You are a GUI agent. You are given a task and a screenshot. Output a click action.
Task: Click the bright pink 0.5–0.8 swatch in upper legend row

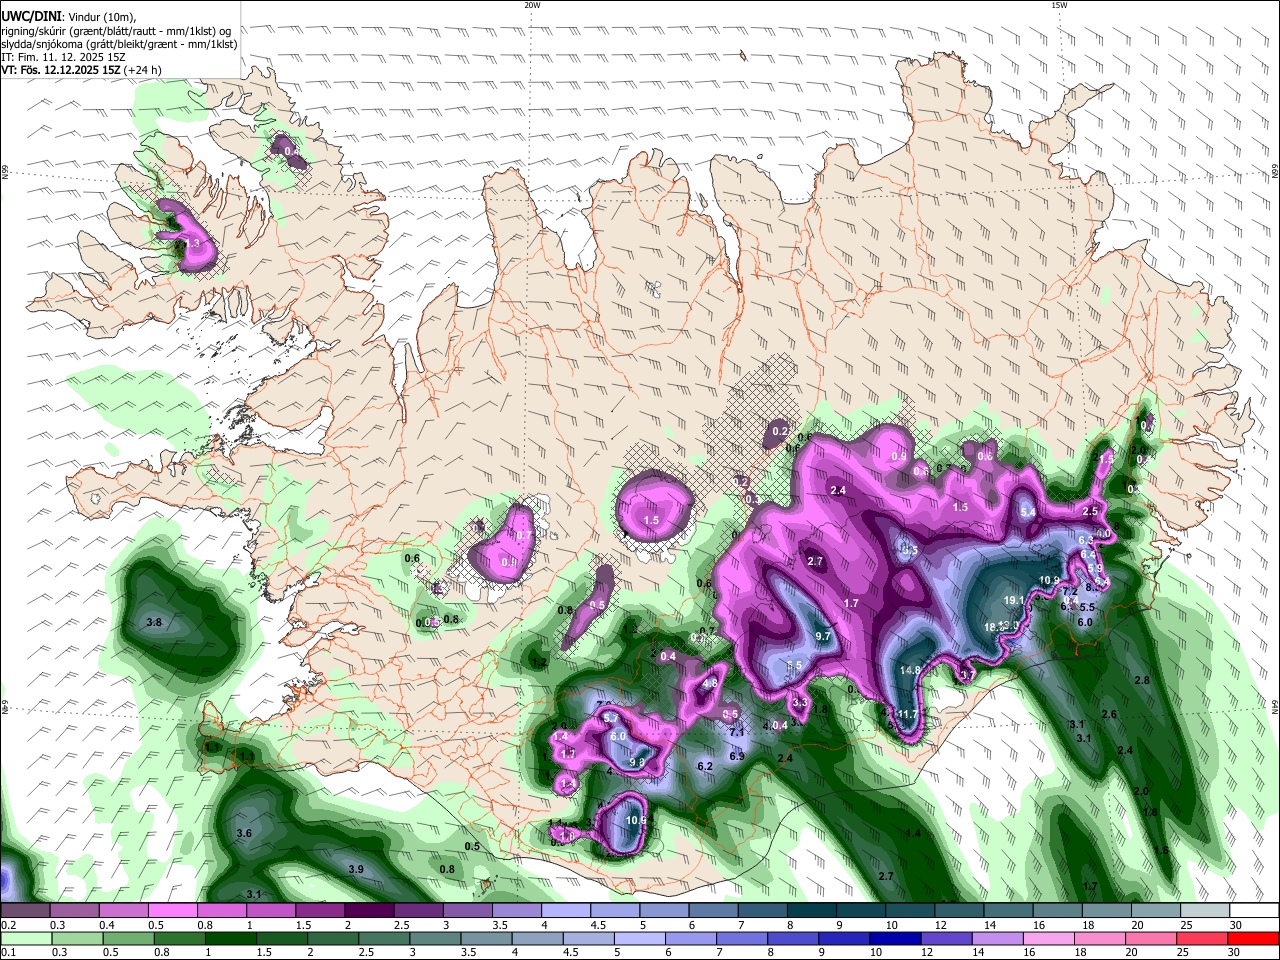tap(172, 911)
